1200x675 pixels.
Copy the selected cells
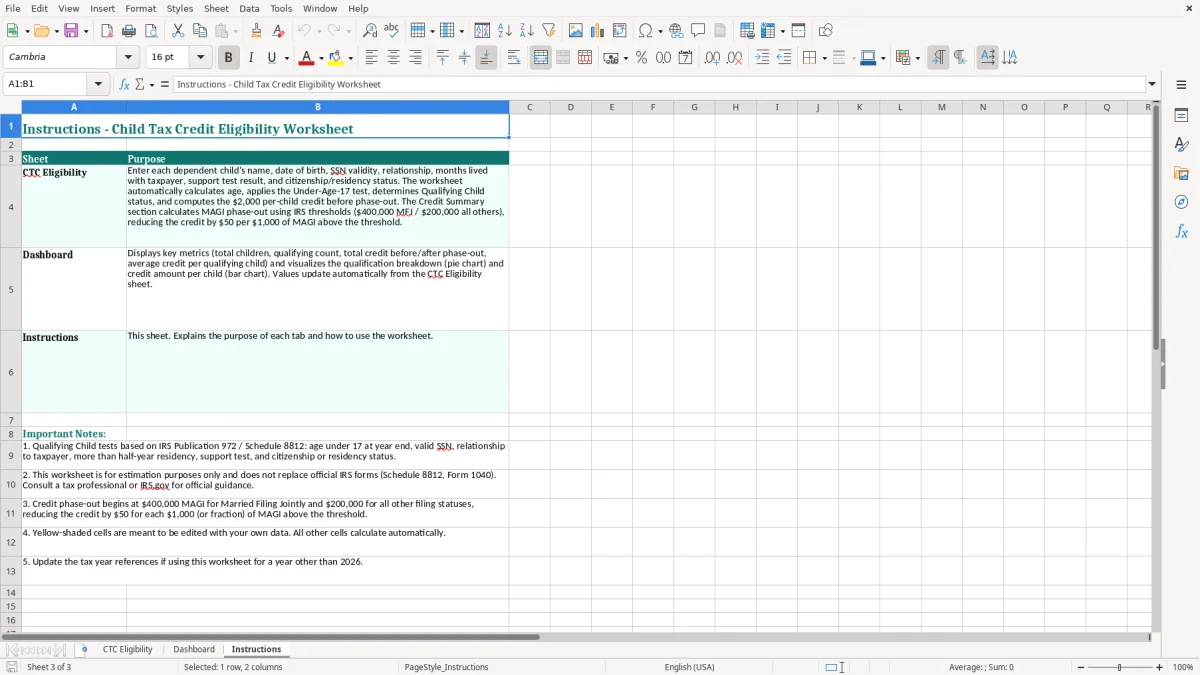[x=200, y=31]
